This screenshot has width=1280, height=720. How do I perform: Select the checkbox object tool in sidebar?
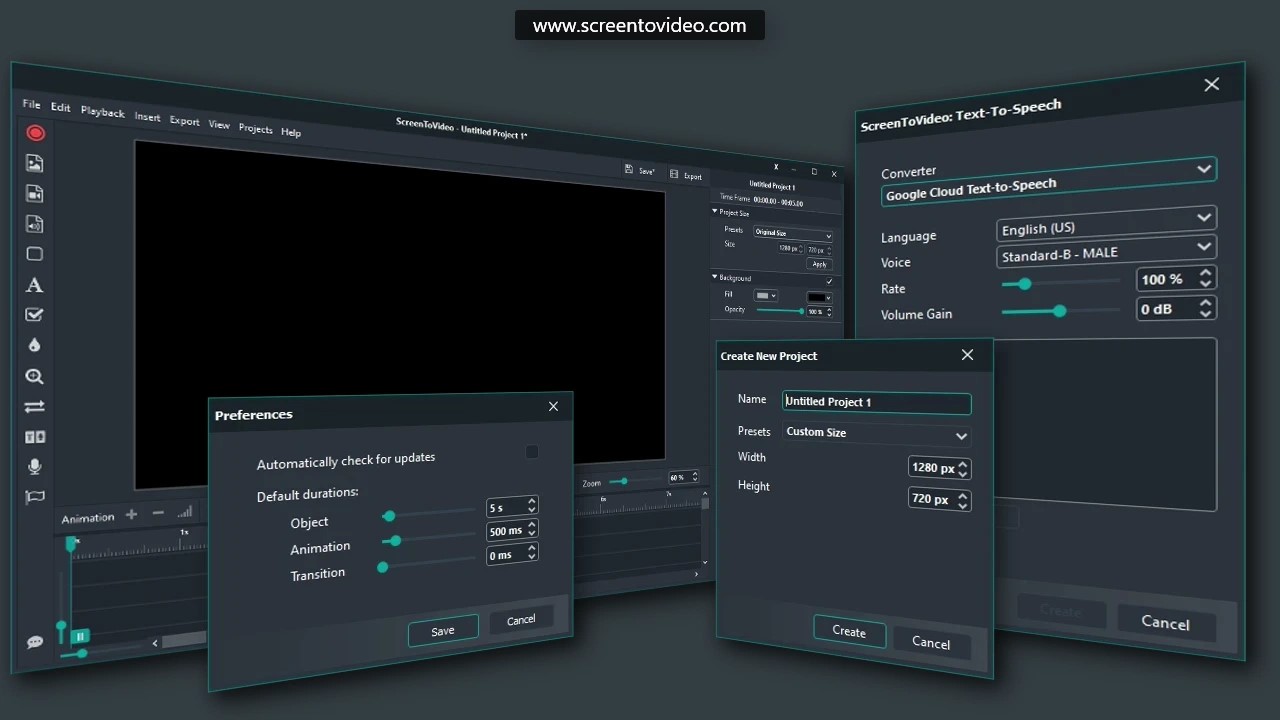[35, 315]
